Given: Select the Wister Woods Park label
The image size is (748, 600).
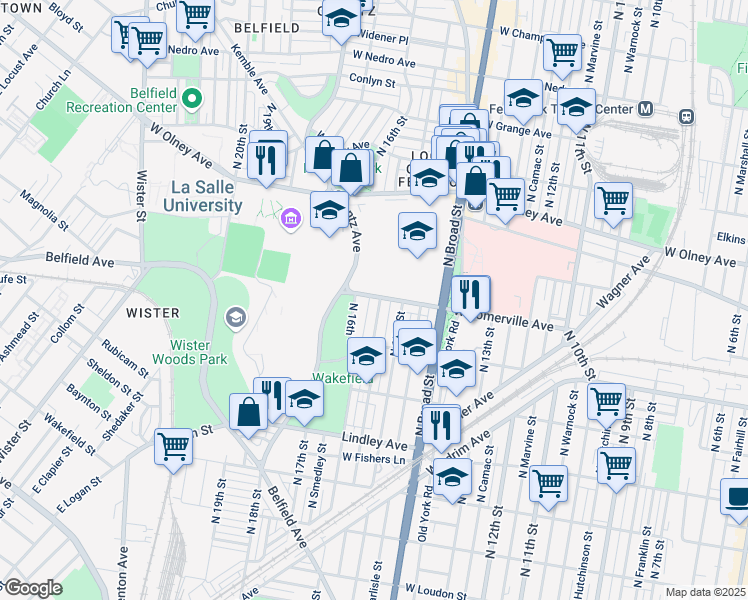Looking at the screenshot, I should [190, 352].
